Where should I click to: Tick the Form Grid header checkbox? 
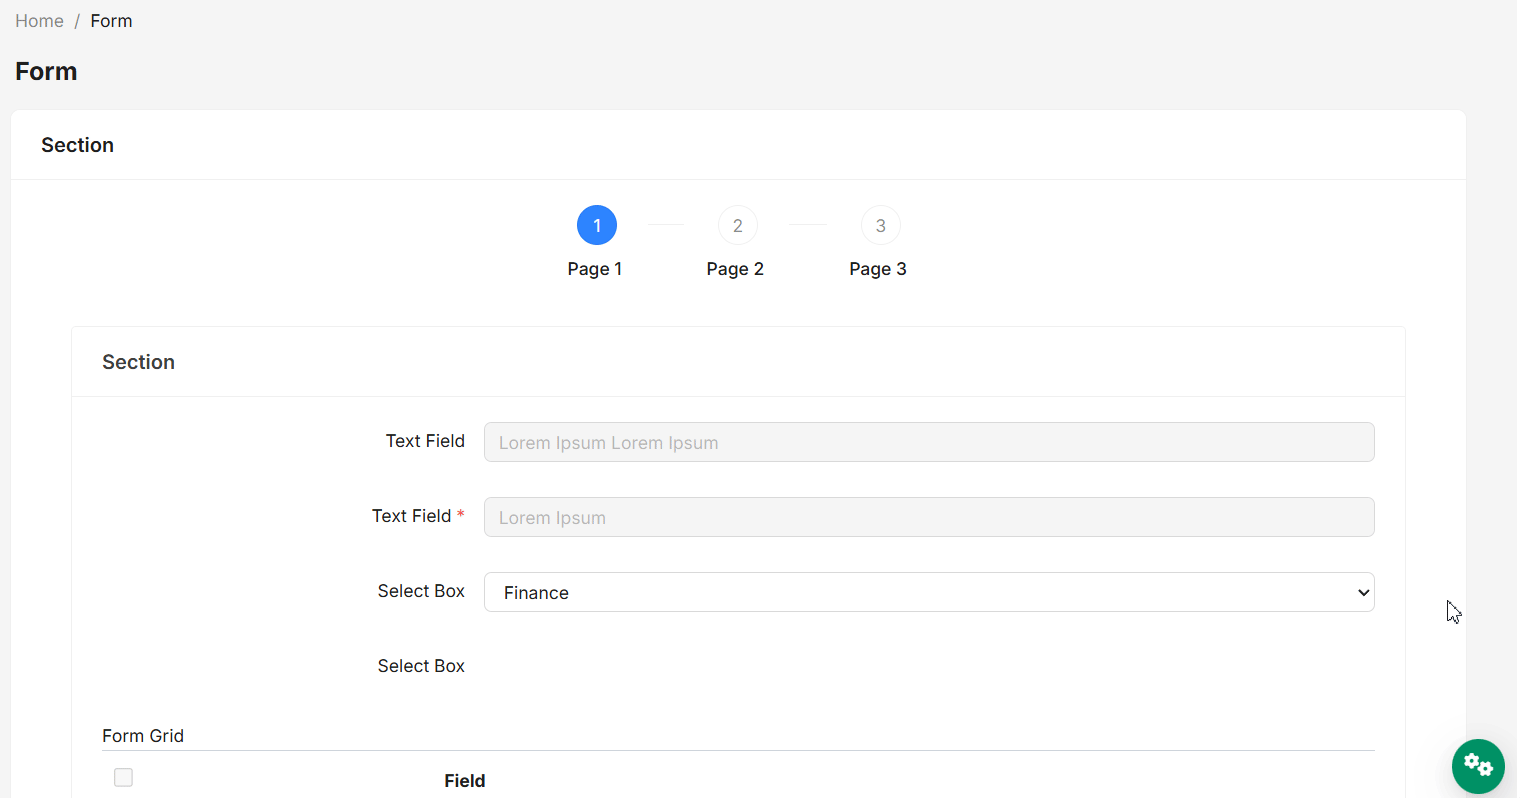tap(123, 777)
